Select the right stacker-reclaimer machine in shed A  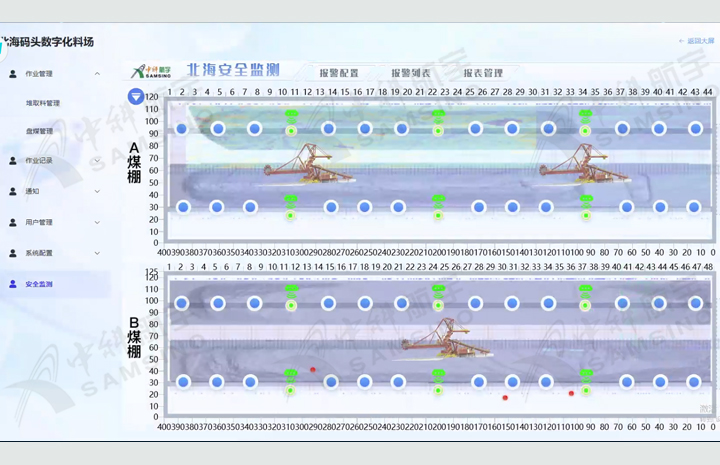click(x=583, y=164)
